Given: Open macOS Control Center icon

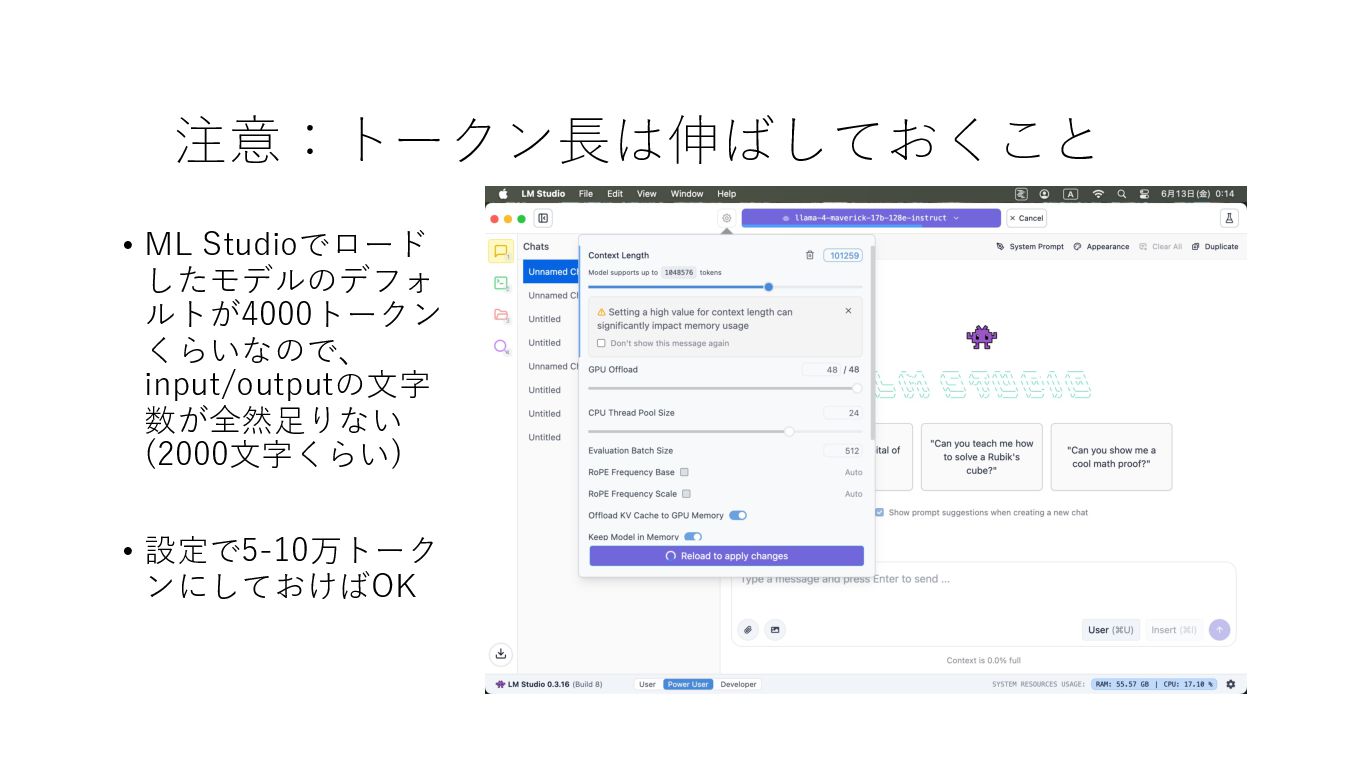Looking at the screenshot, I should 1144,194.
